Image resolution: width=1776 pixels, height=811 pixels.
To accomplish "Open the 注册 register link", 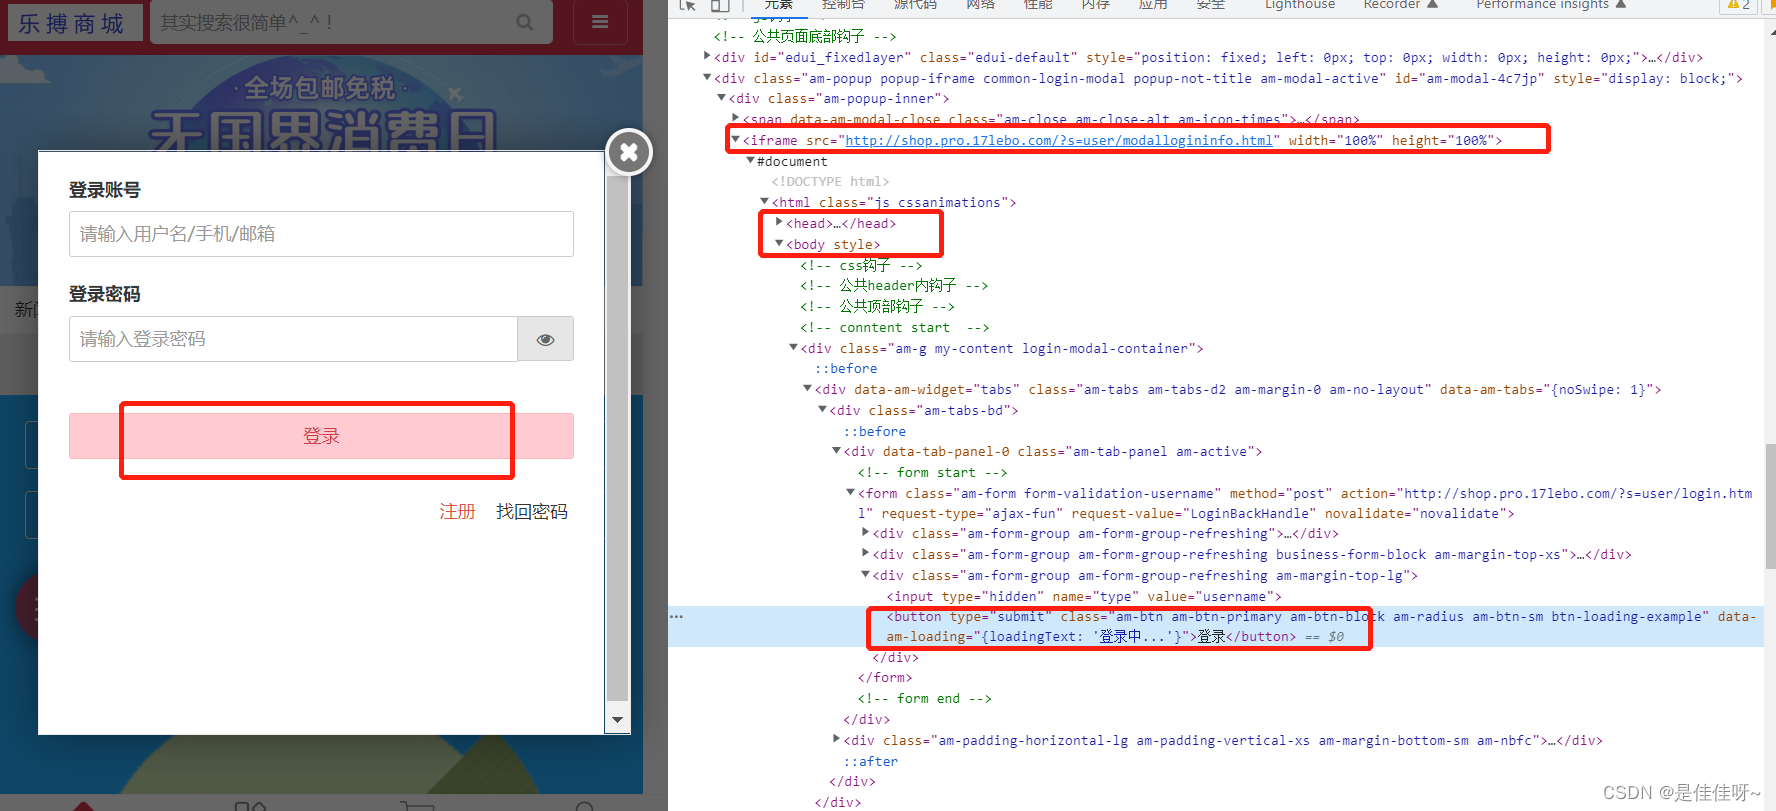I will (458, 512).
